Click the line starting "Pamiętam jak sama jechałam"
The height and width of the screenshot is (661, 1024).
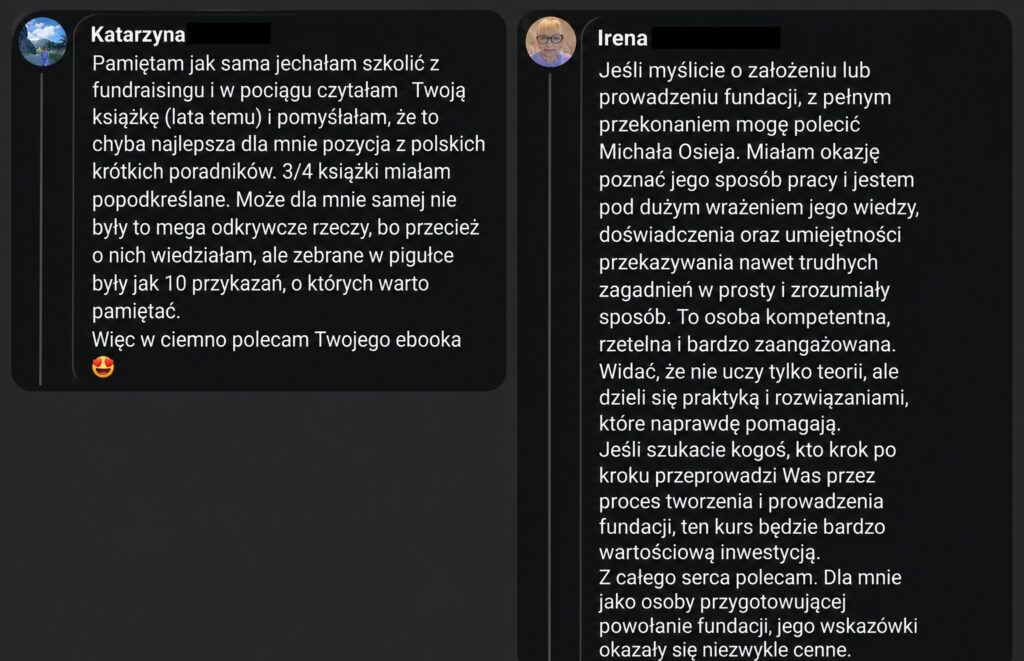(265, 63)
